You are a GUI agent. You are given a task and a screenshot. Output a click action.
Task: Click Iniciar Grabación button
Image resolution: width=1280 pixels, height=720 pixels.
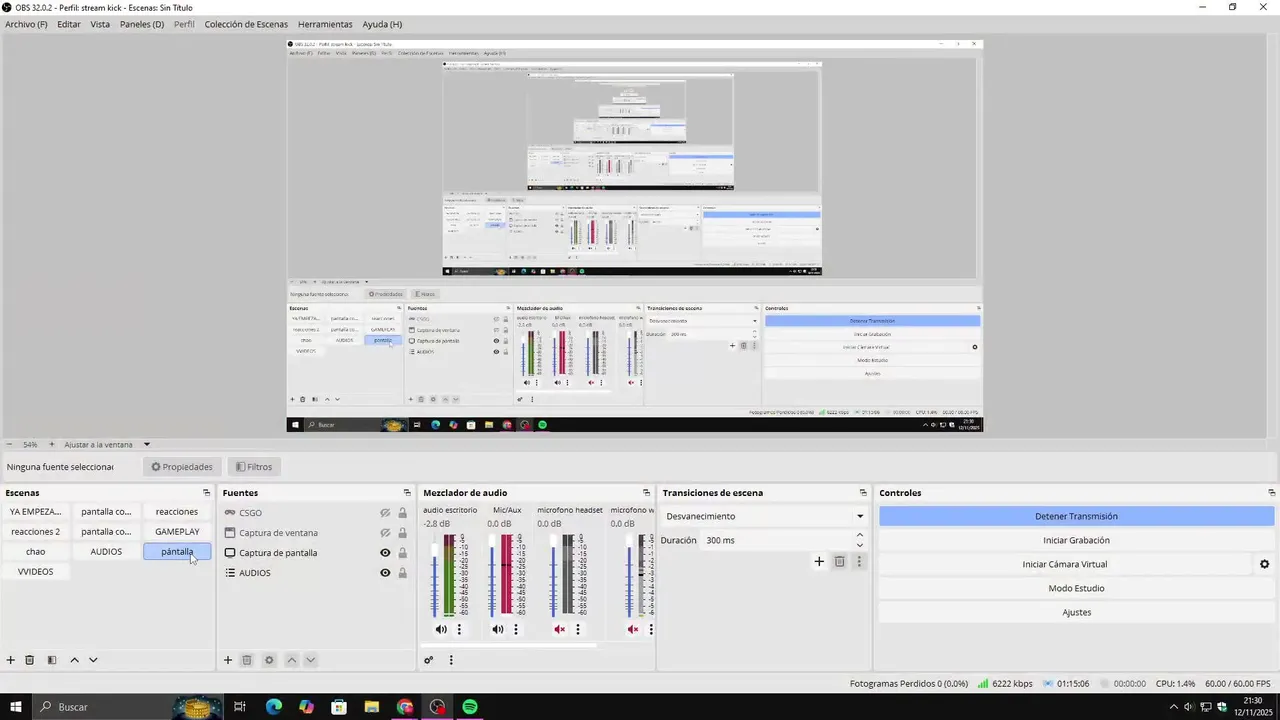(1076, 540)
